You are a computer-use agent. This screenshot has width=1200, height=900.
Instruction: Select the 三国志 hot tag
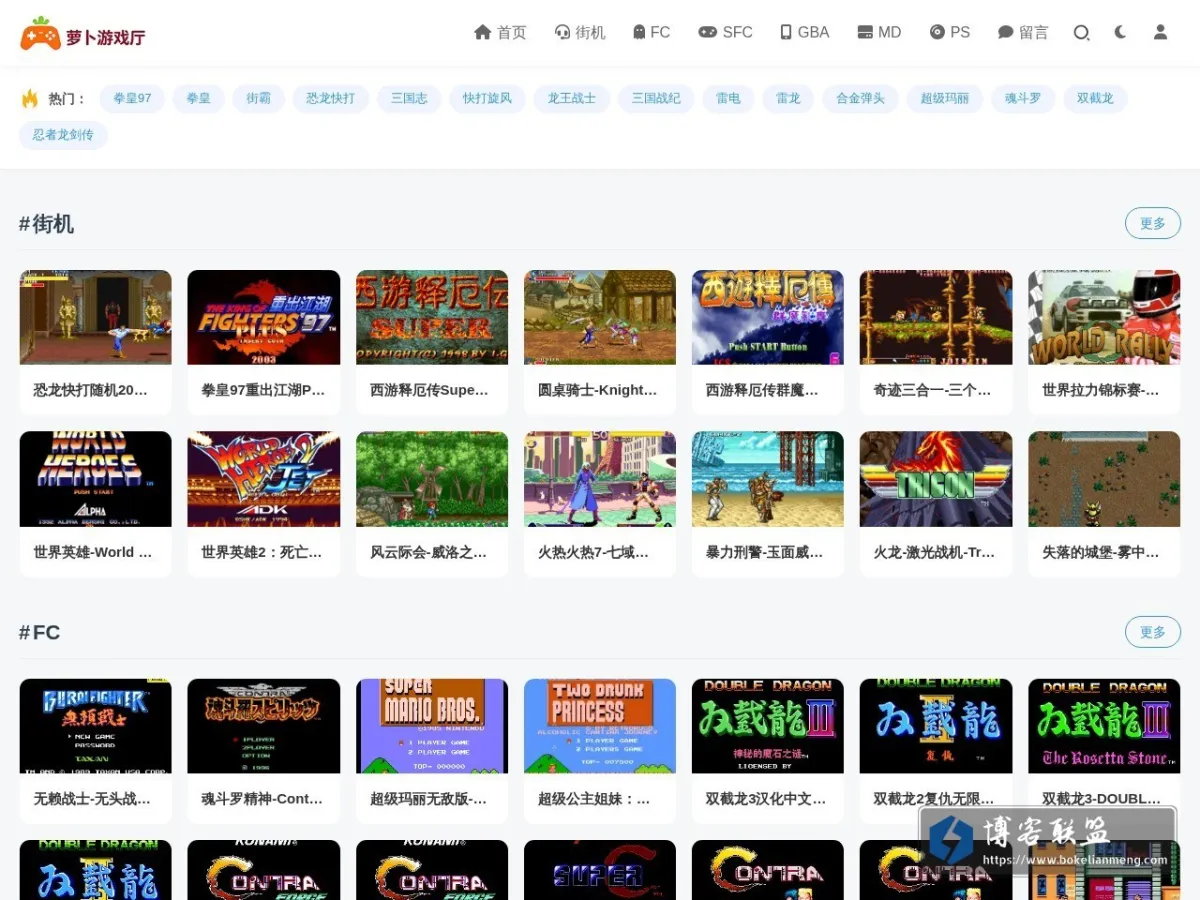pos(409,98)
